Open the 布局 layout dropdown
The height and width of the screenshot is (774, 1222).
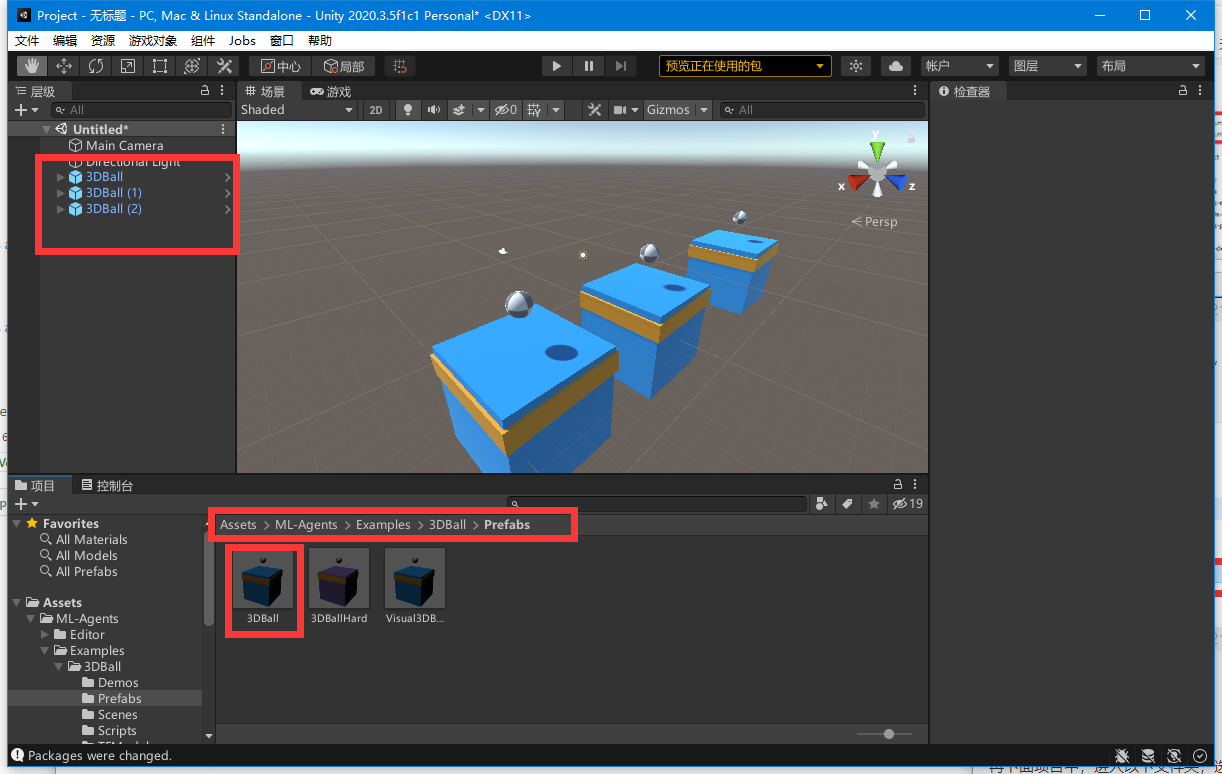pos(1148,65)
